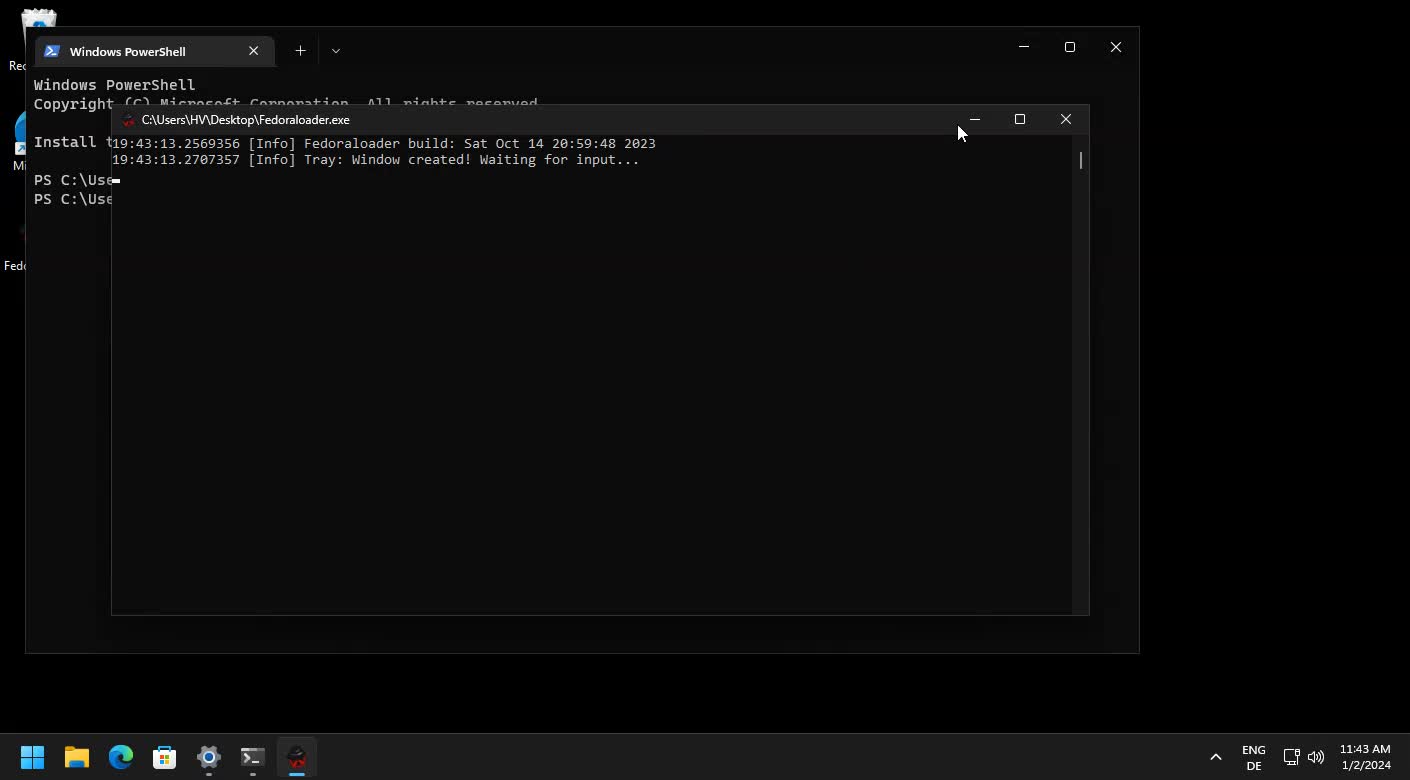
Task: Open Microsoft Edge from the taskbar
Action: [121, 757]
